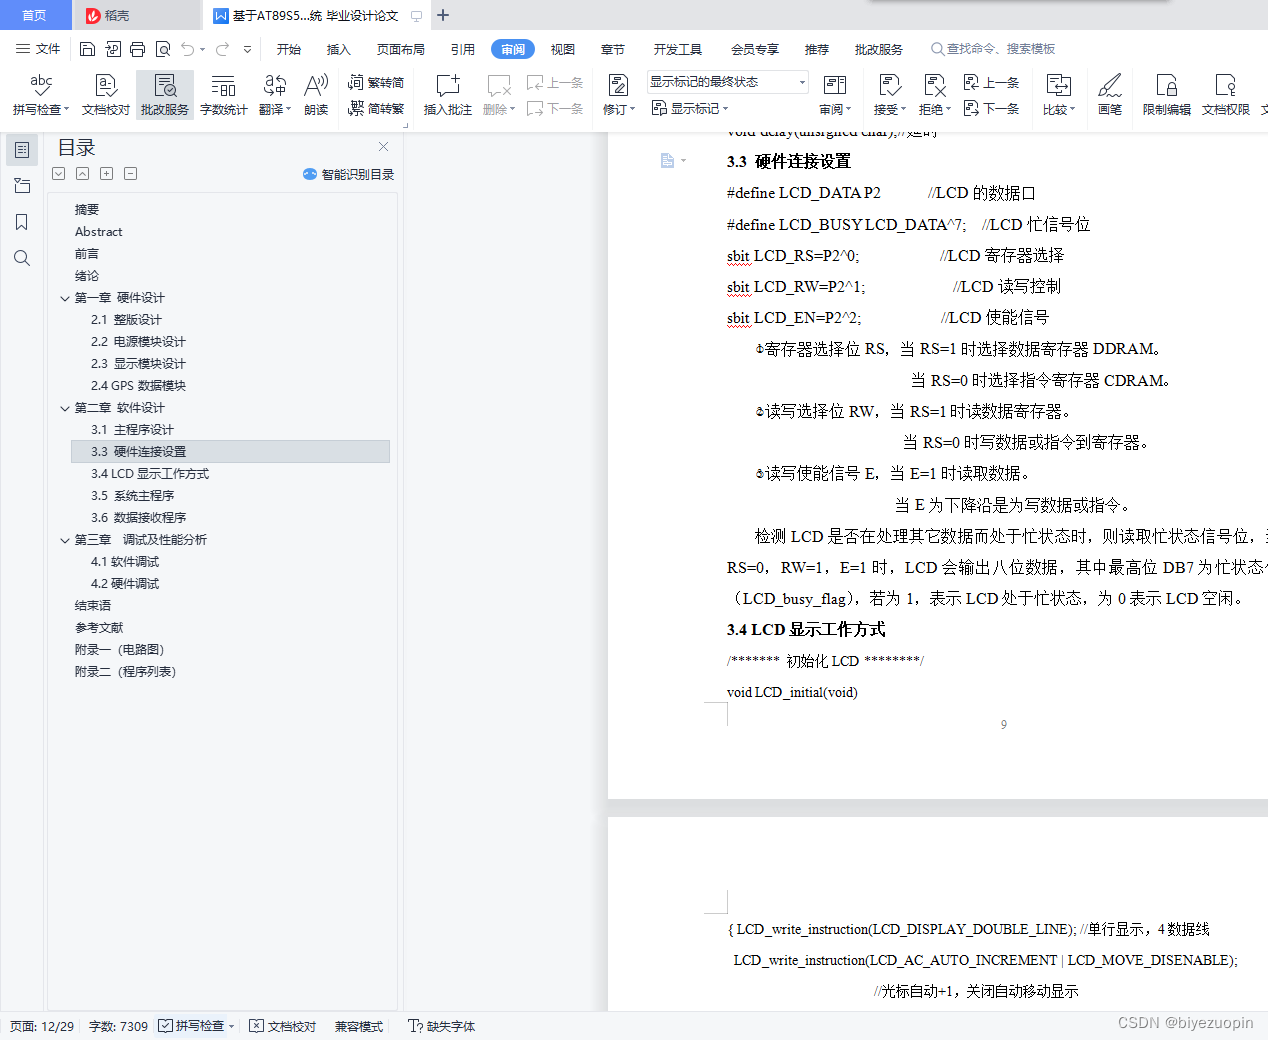Screen dimensions: 1268x1040
Task: Select the 画笔 pen tool
Action: [x=1110, y=95]
